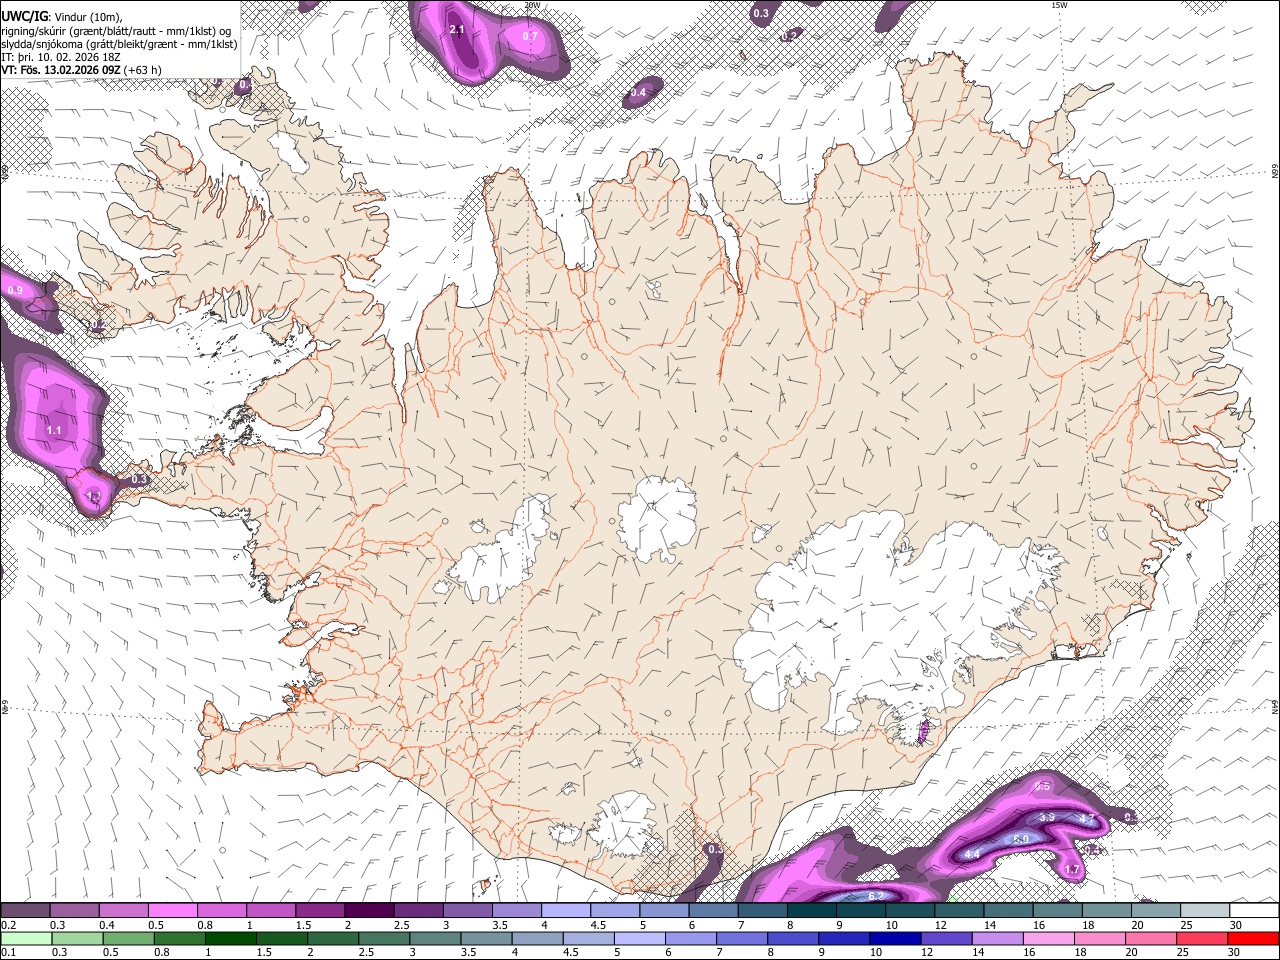Click the UWC/IG title text

pyautogui.click(x=23, y=16)
